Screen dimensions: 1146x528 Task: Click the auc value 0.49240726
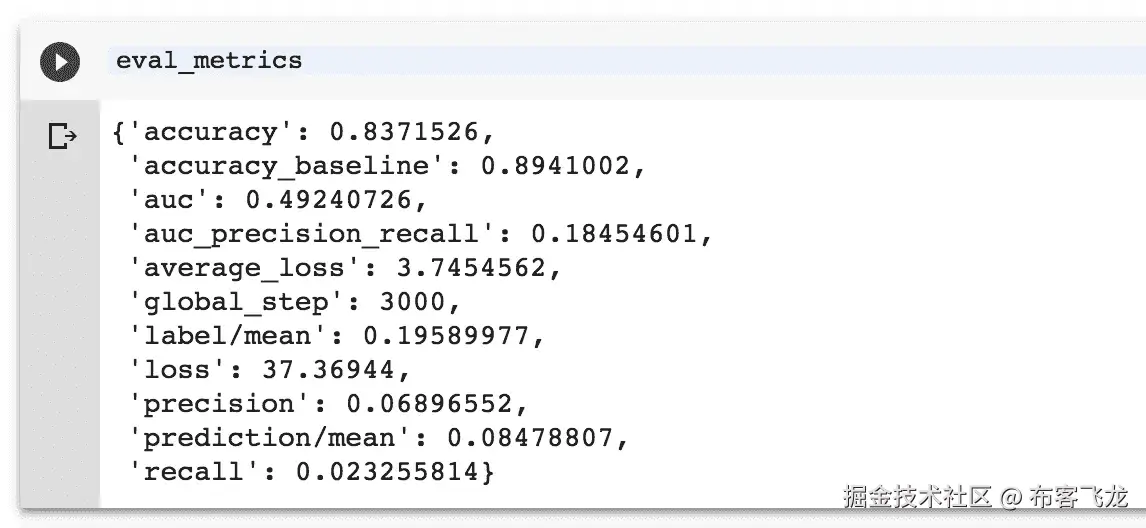coord(329,200)
